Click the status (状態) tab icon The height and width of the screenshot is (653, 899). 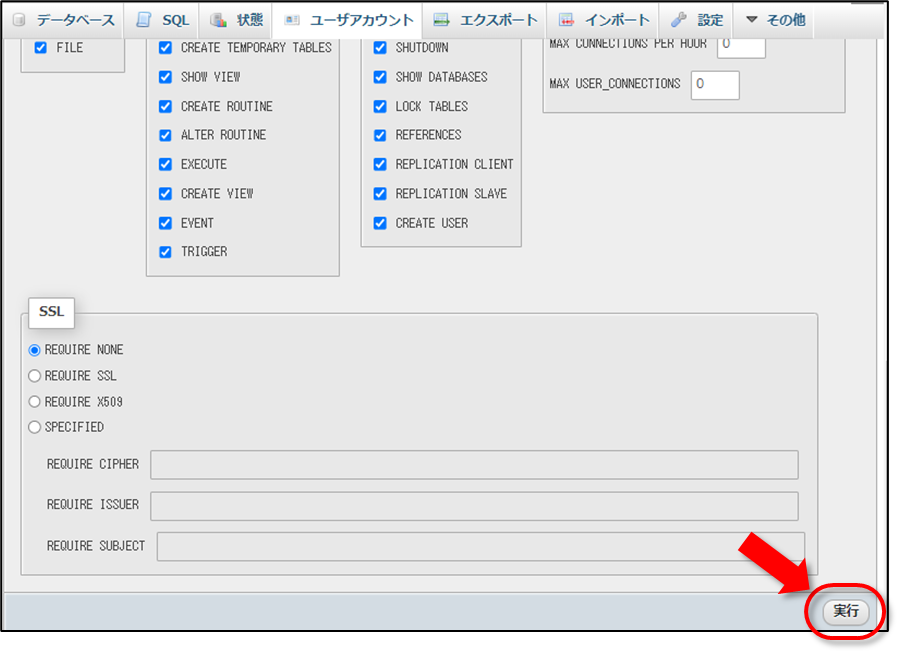[x=218, y=20]
